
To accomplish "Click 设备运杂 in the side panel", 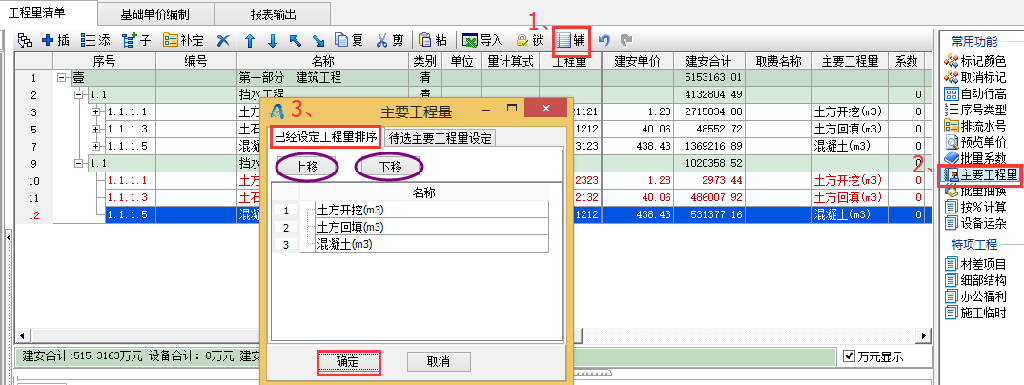I will point(976,224).
